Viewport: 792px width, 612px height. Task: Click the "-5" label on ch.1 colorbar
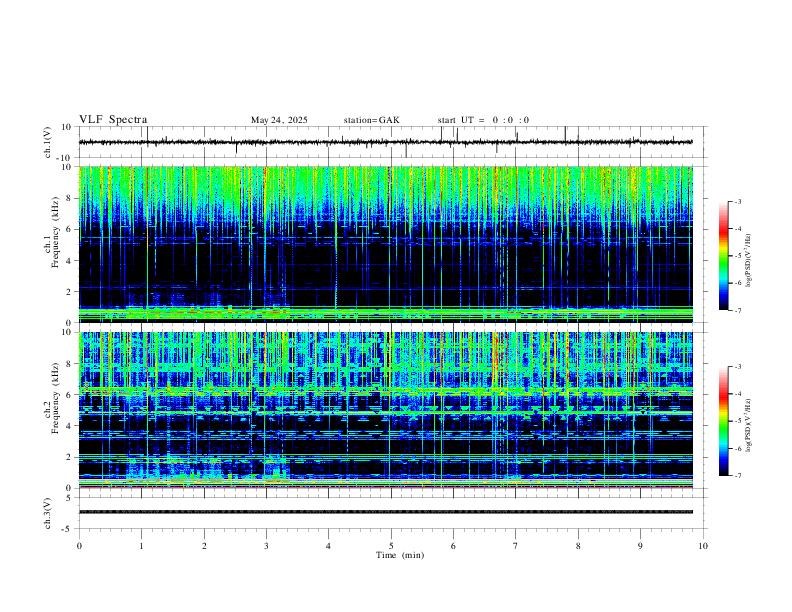pos(738,256)
